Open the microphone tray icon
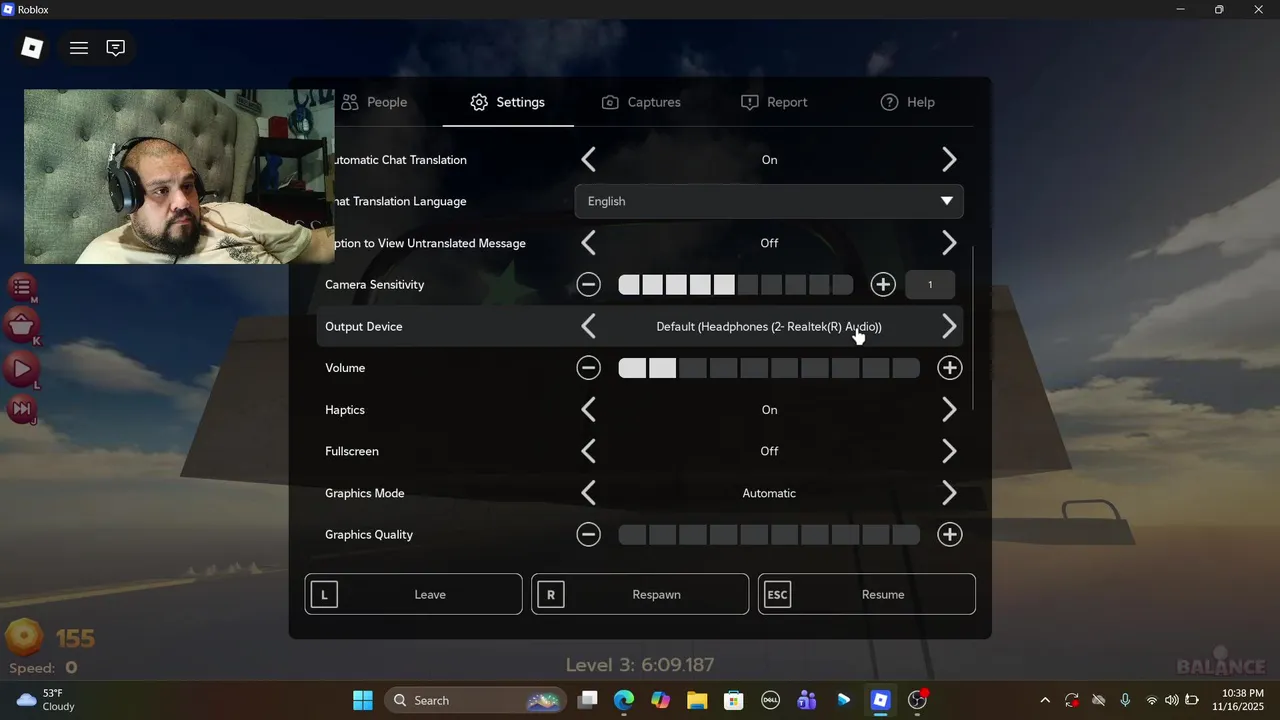Viewport: 1280px width, 720px height. coord(1125,700)
